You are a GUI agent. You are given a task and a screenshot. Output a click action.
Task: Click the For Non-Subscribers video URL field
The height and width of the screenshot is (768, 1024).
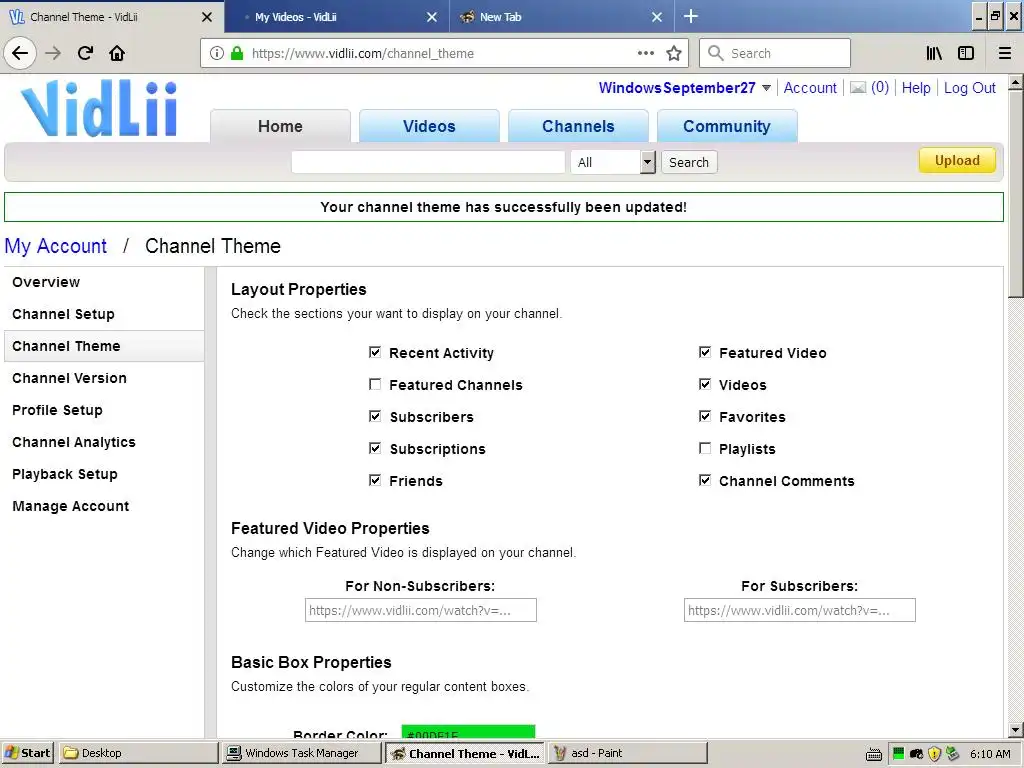click(x=421, y=610)
